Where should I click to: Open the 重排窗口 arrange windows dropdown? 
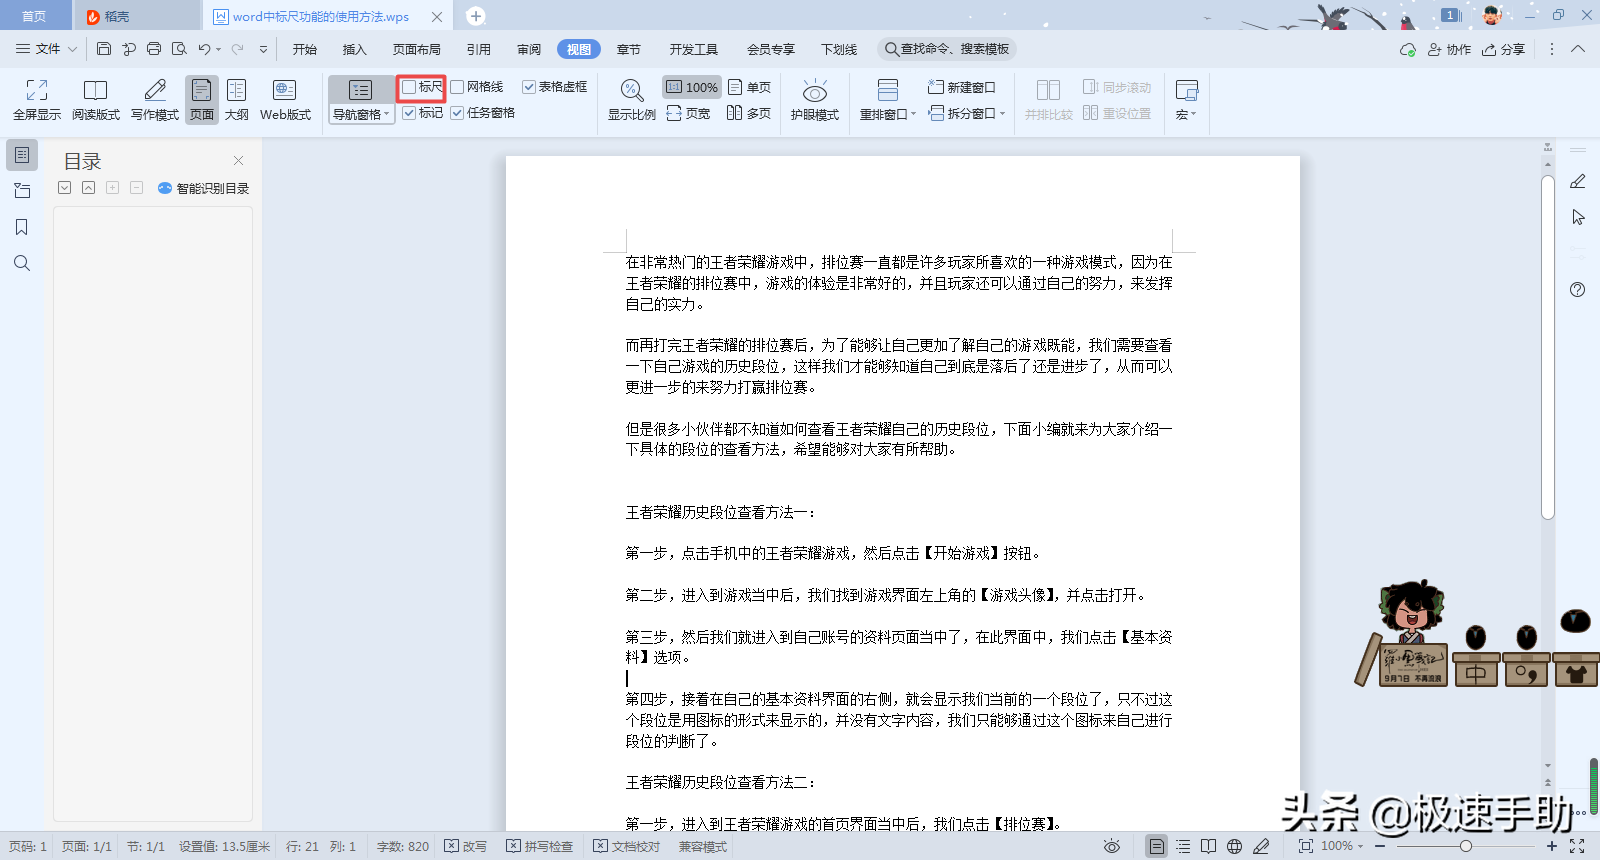tap(888, 114)
